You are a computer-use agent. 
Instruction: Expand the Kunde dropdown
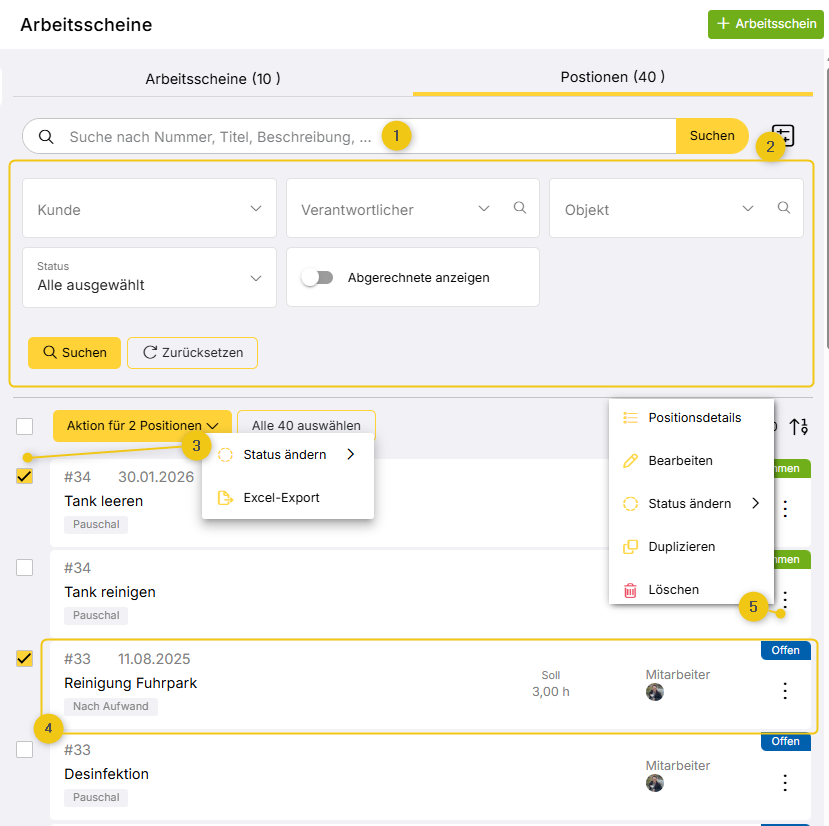click(x=149, y=209)
